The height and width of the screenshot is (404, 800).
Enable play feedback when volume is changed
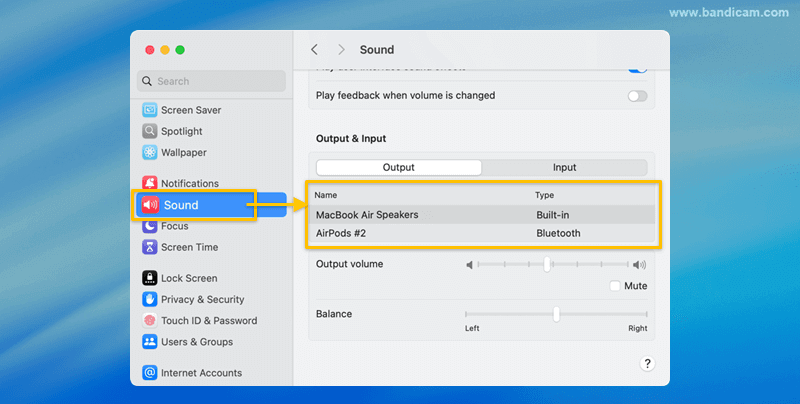tap(636, 96)
